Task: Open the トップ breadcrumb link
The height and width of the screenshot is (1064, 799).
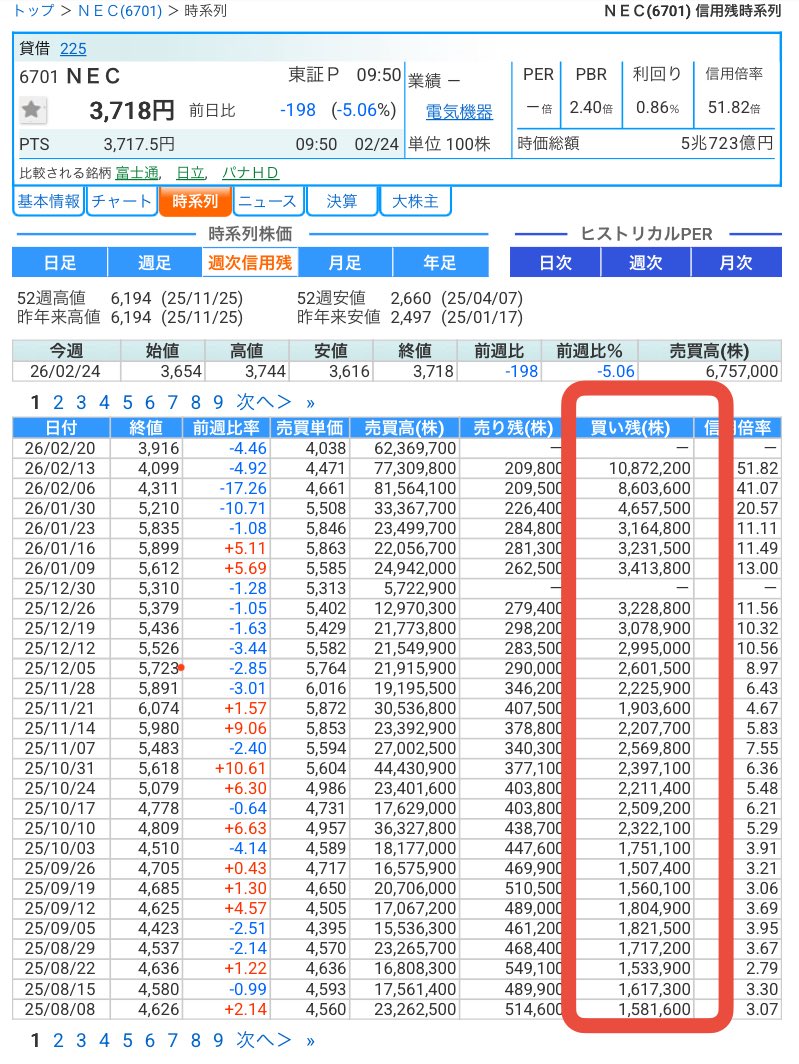Action: pyautogui.click(x=34, y=11)
